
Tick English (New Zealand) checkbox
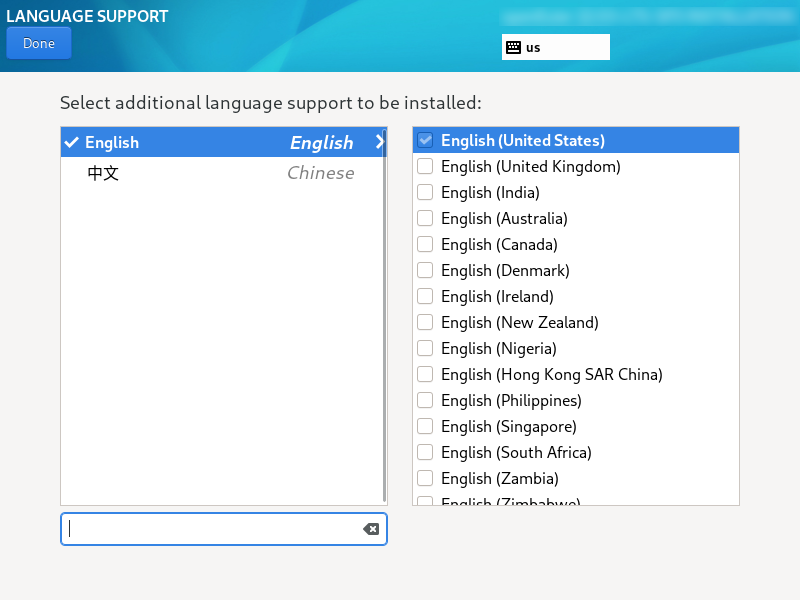(425, 323)
